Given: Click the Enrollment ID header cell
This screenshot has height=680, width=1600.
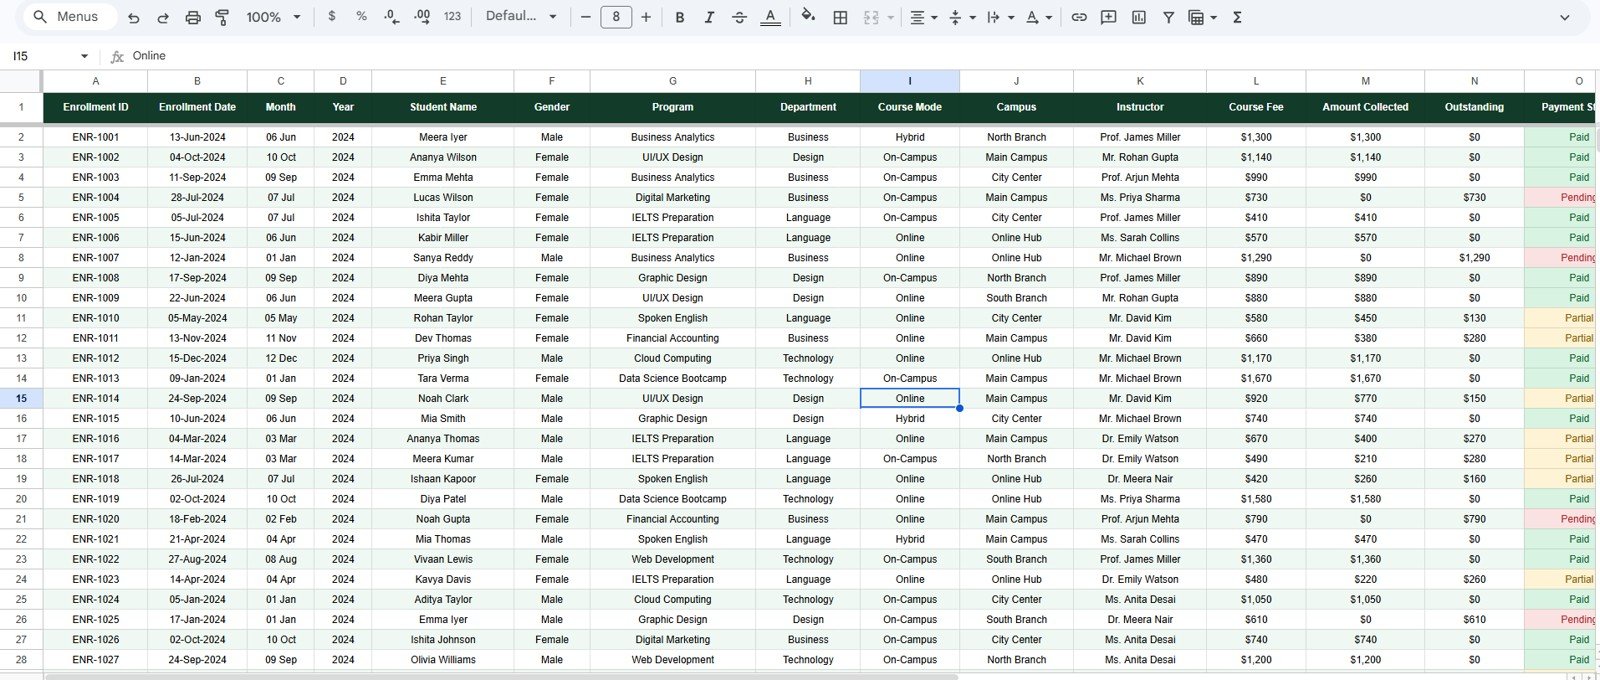Looking at the screenshot, I should coord(95,107).
